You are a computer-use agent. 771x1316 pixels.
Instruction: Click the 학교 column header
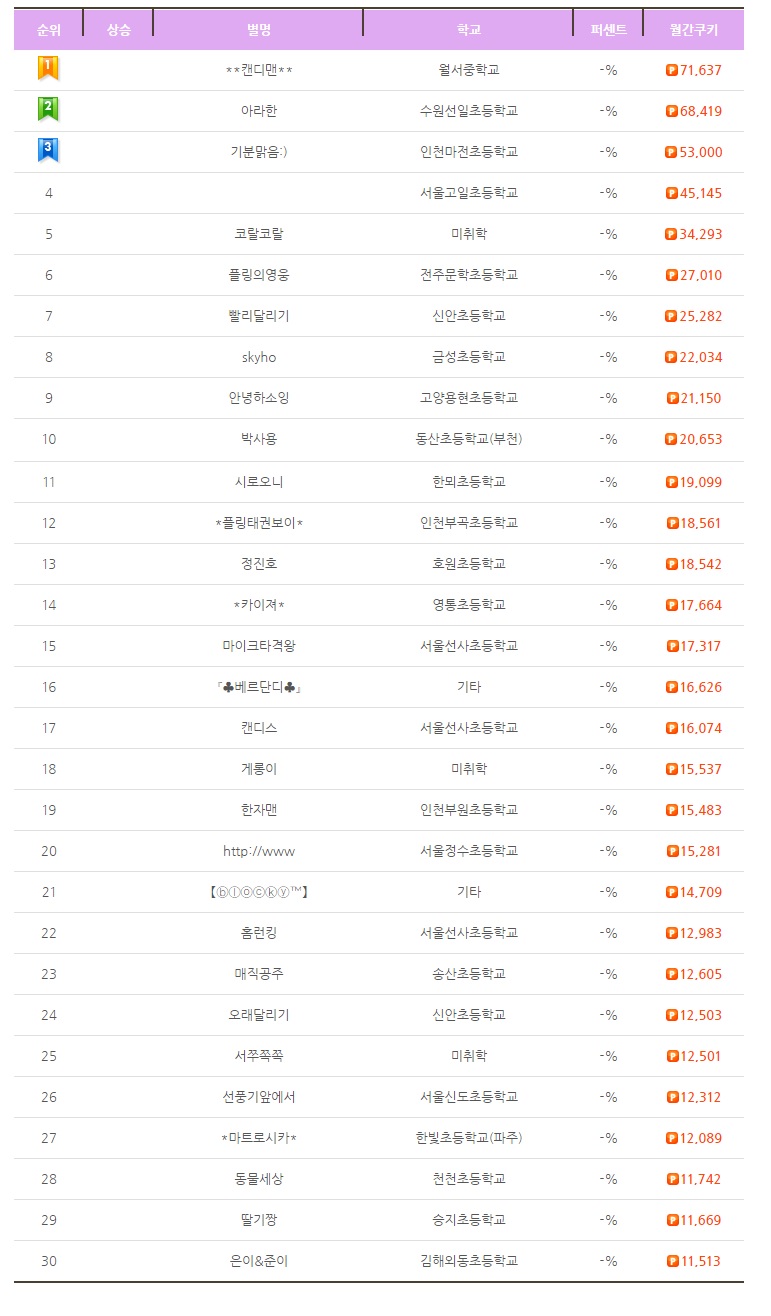(x=468, y=30)
